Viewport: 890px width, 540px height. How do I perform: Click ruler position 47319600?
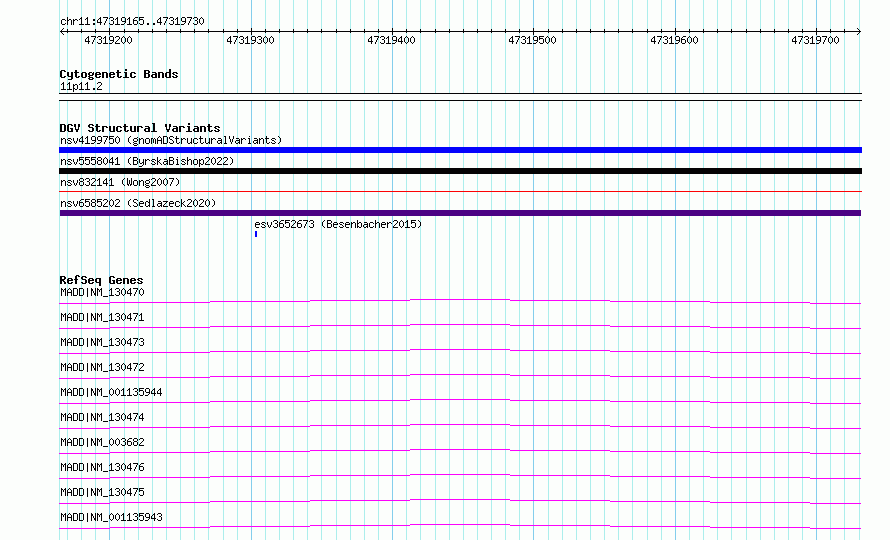674,40
